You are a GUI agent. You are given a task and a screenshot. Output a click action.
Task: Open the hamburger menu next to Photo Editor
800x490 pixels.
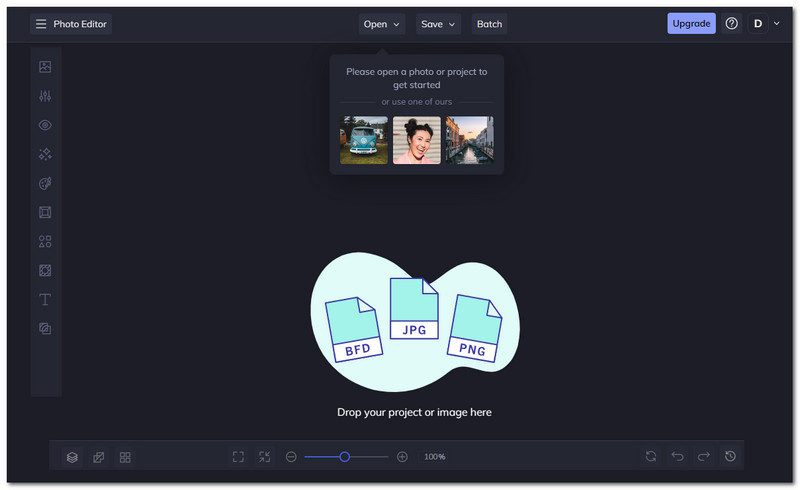pos(41,24)
